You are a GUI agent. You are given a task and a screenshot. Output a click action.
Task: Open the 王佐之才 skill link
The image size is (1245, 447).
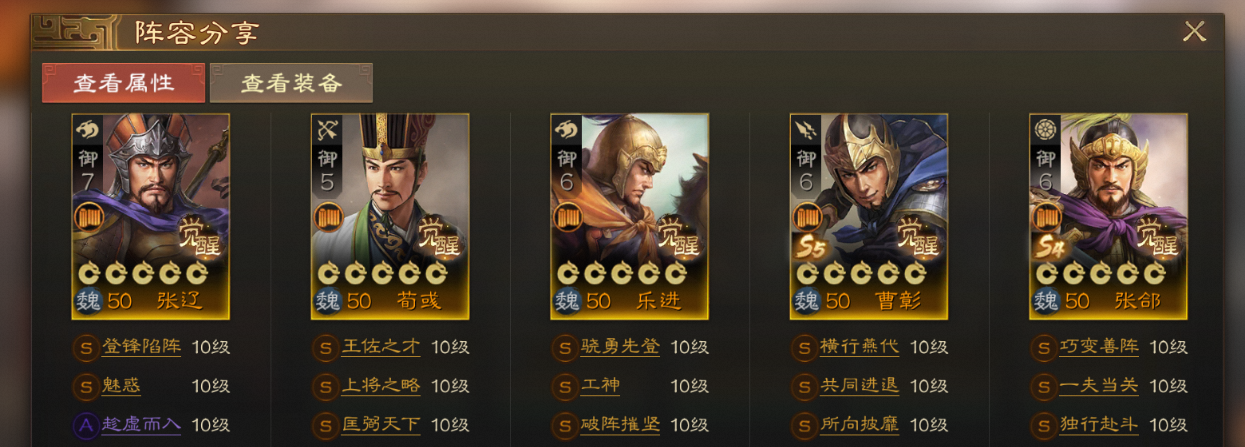tap(381, 348)
